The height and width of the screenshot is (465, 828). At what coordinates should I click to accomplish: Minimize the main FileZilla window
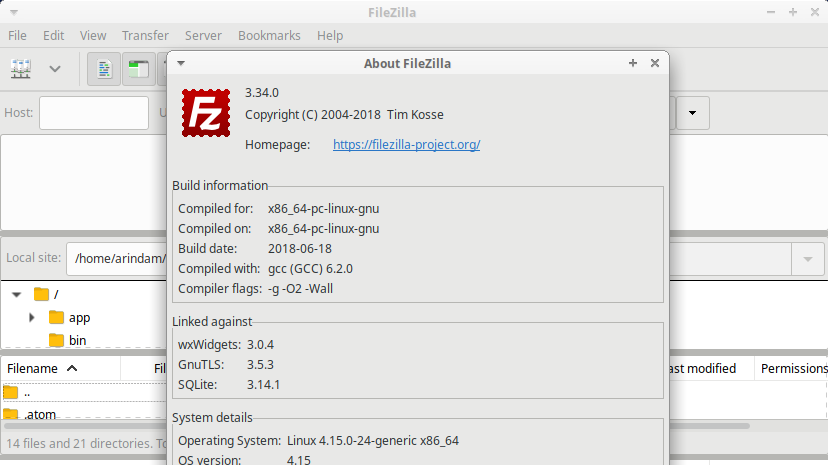coord(771,12)
